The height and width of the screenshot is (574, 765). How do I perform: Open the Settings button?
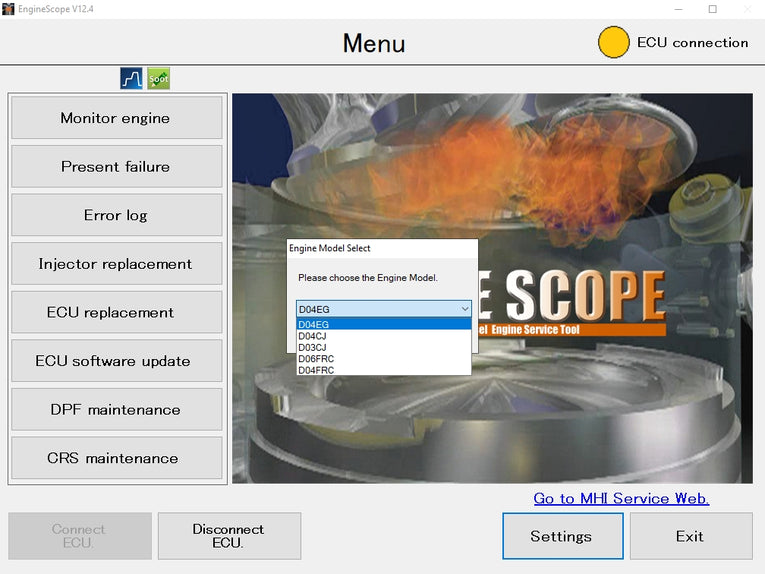point(562,536)
